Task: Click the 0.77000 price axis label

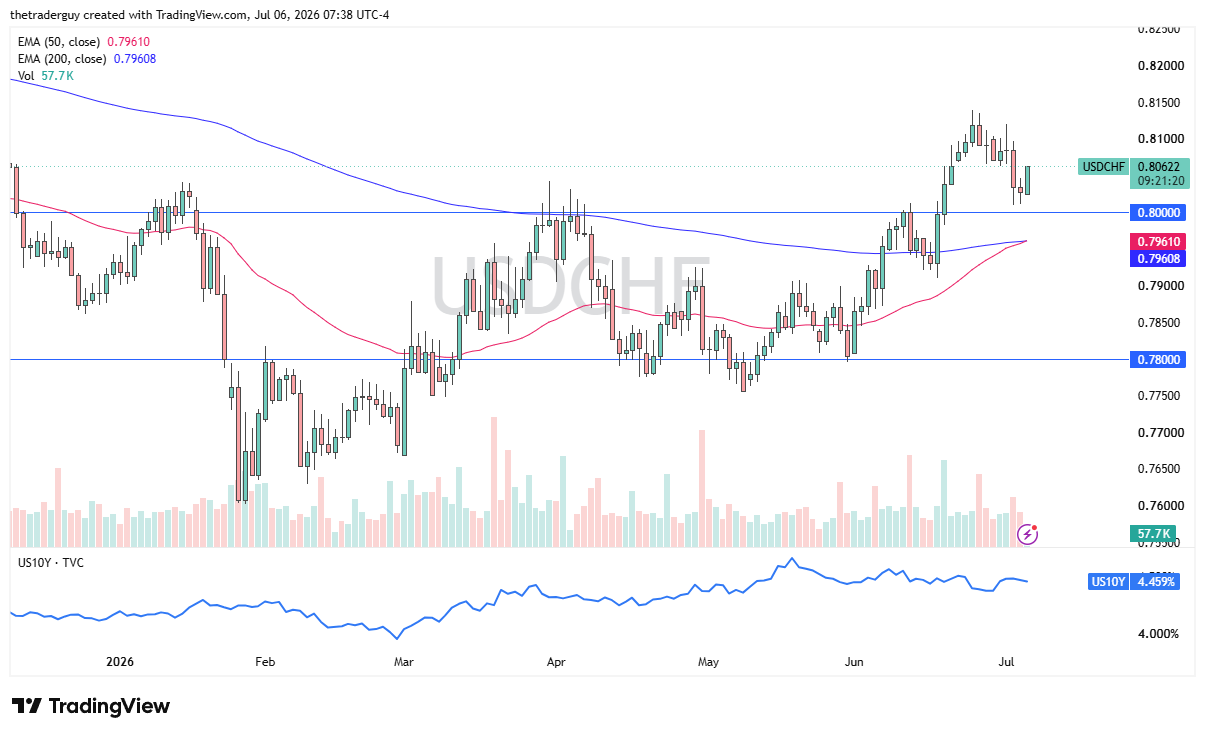Action: click(1159, 433)
